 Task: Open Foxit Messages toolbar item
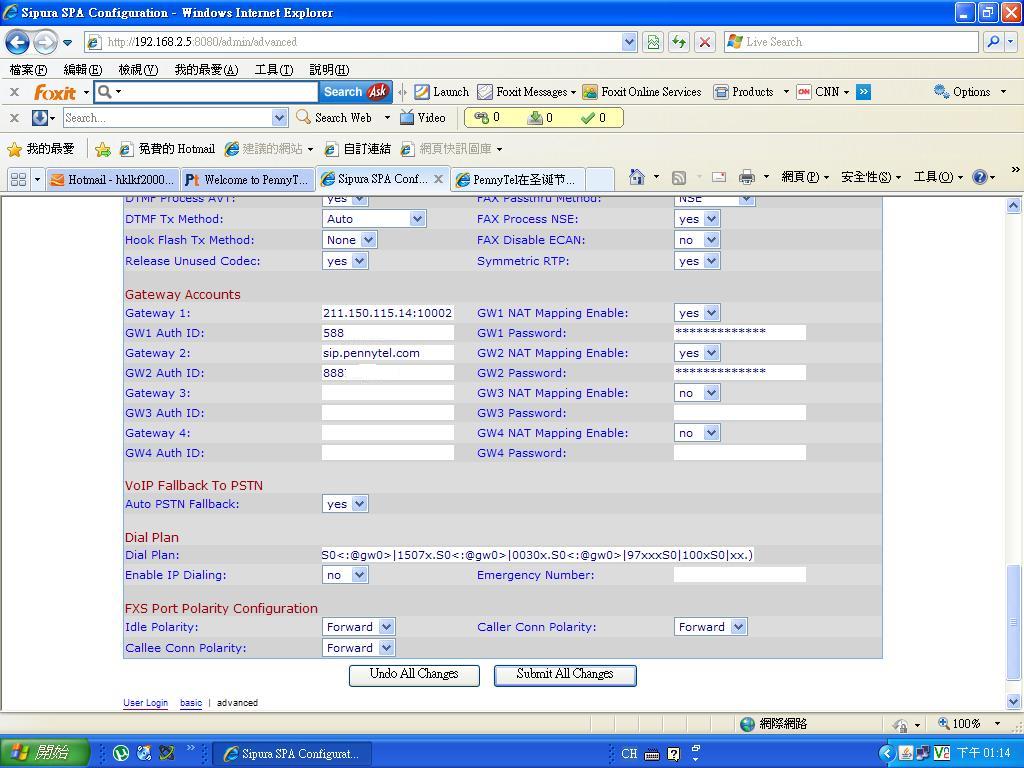click(x=526, y=92)
